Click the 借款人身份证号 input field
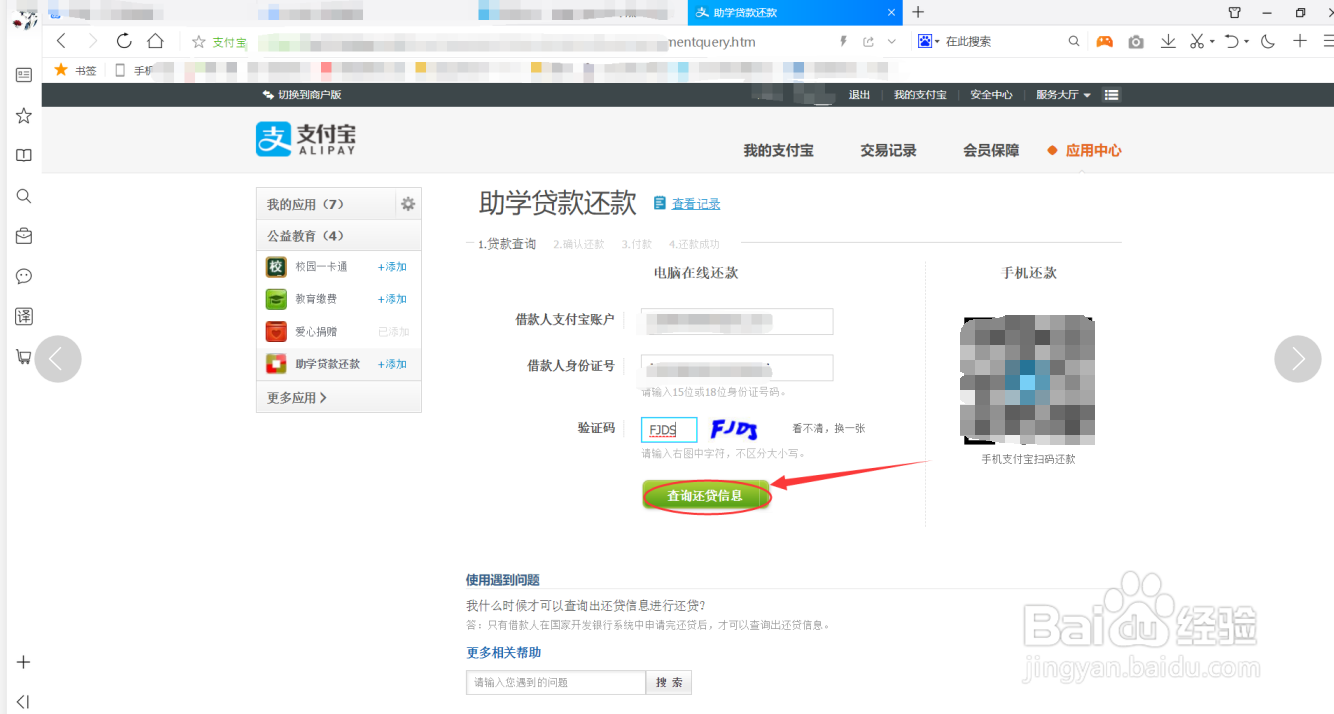The height and width of the screenshot is (714, 1334). point(737,367)
